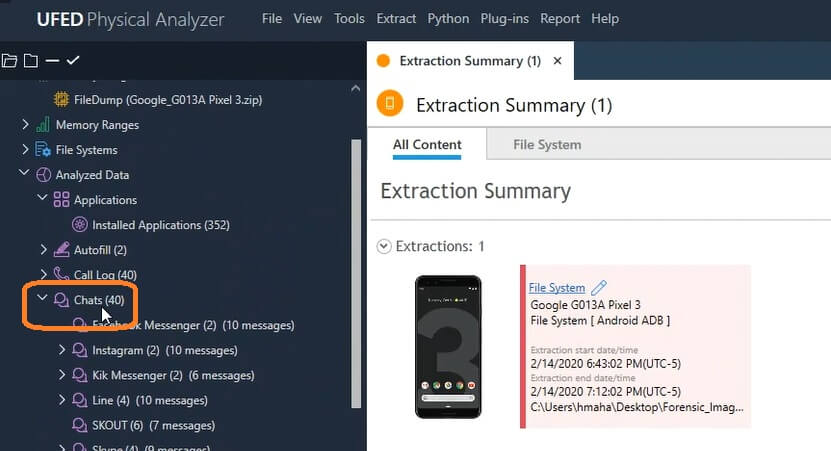Open the Help menu
831x451 pixels.
[x=605, y=19]
